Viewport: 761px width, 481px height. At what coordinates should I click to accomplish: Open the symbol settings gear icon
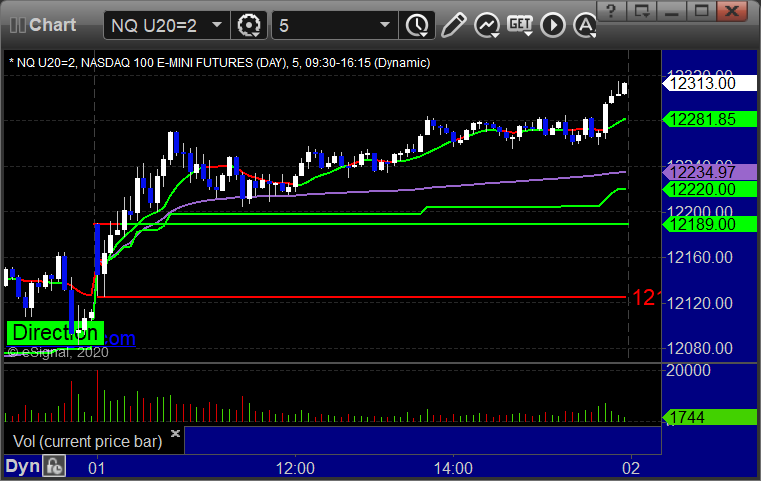pos(248,25)
